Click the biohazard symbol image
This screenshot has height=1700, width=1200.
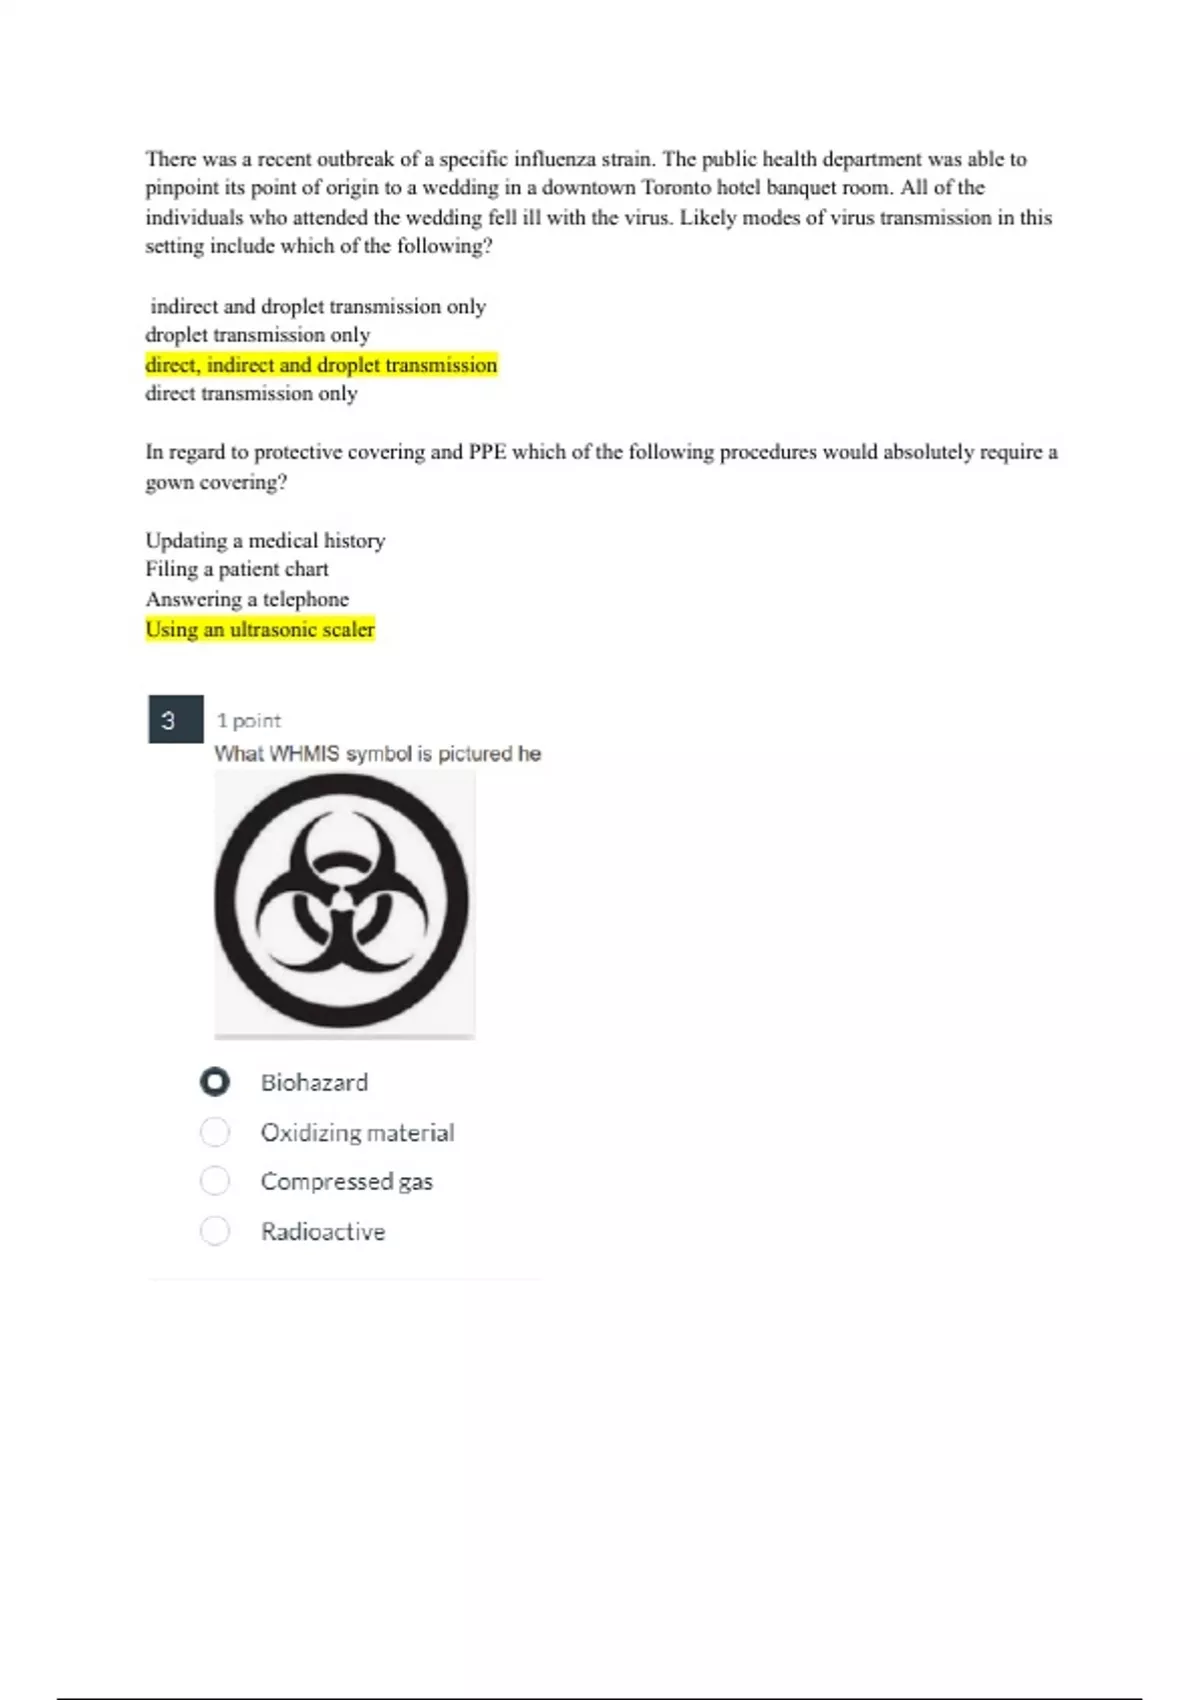[x=344, y=903]
